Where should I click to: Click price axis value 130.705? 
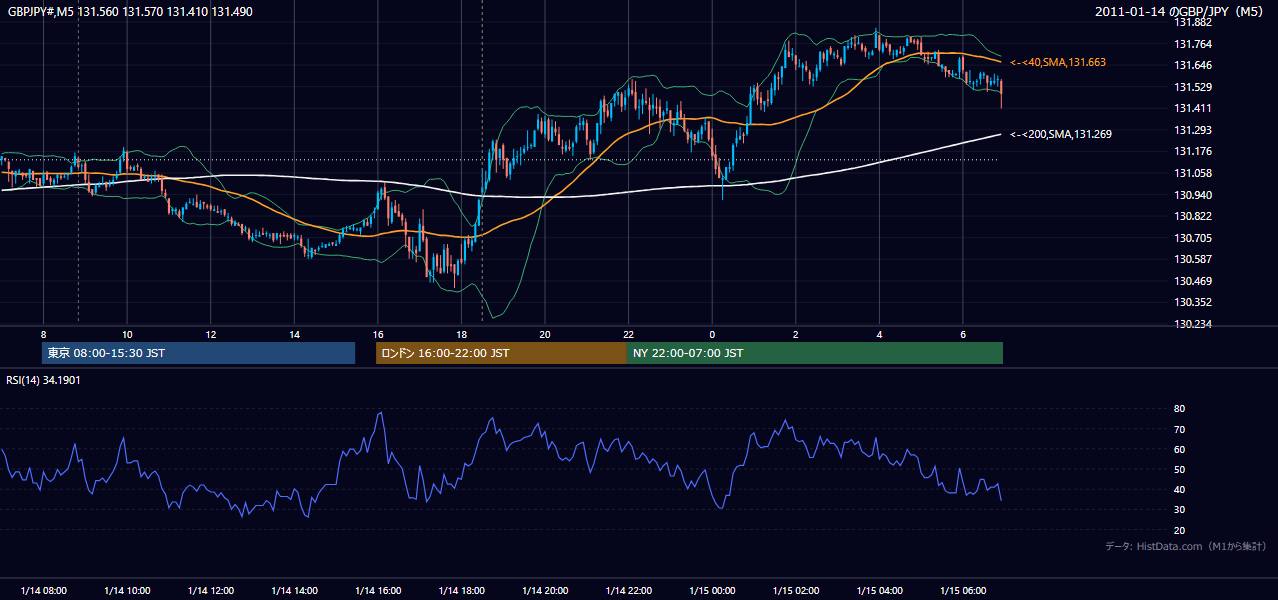tap(1192, 238)
